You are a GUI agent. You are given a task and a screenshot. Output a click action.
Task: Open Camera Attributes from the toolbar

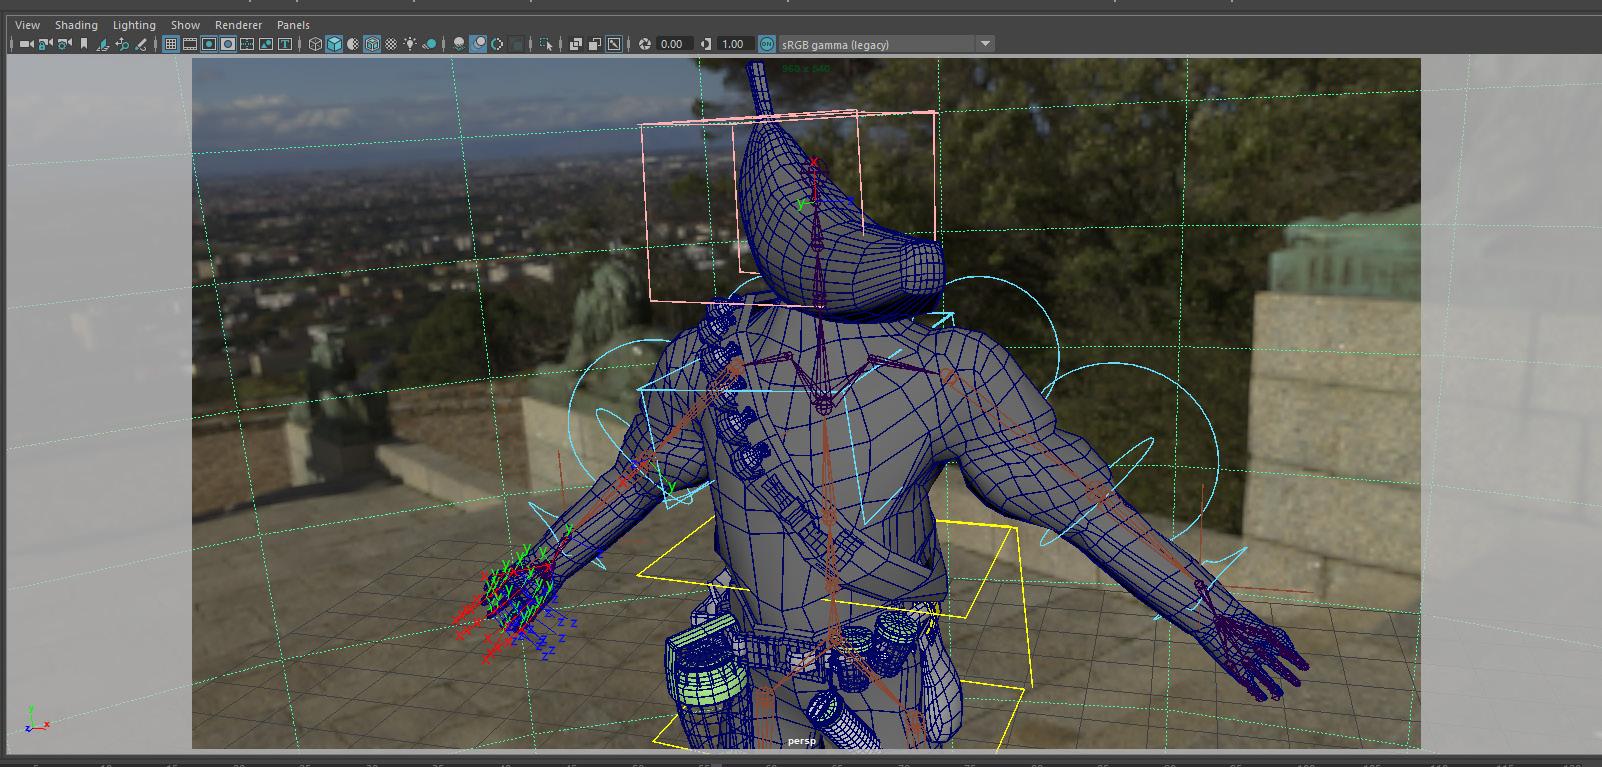(x=65, y=44)
